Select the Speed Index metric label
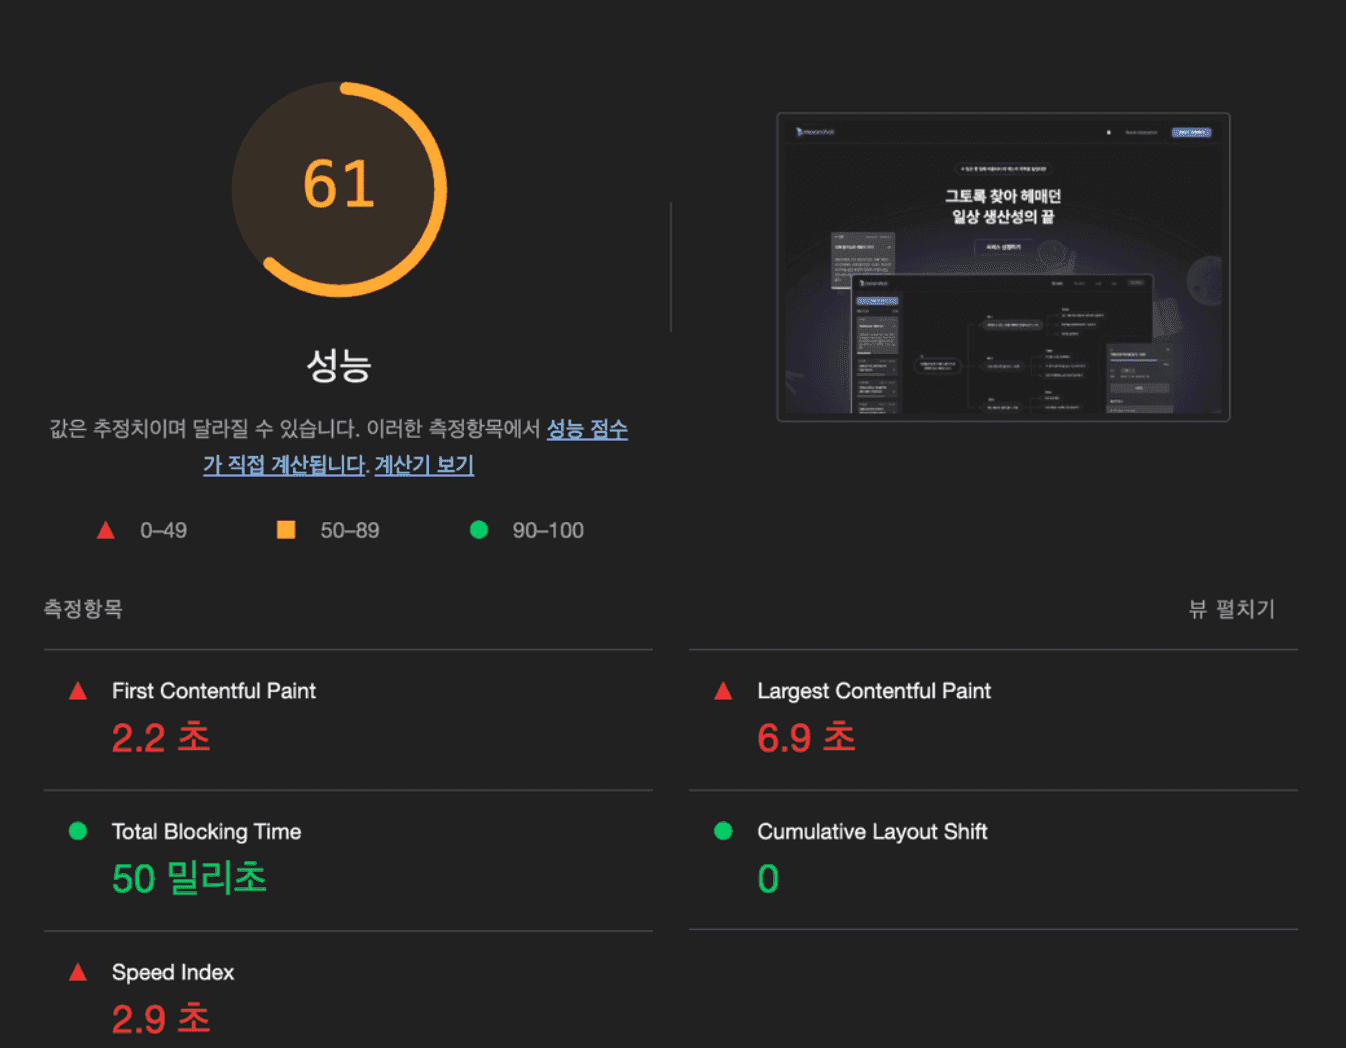 pyautogui.click(x=173, y=972)
